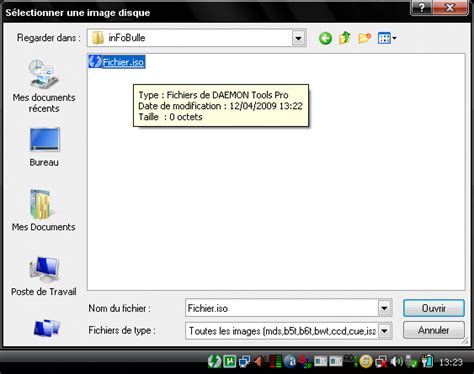Click the dual monitors network tray icon
474x374 pixels.
(x=245, y=362)
